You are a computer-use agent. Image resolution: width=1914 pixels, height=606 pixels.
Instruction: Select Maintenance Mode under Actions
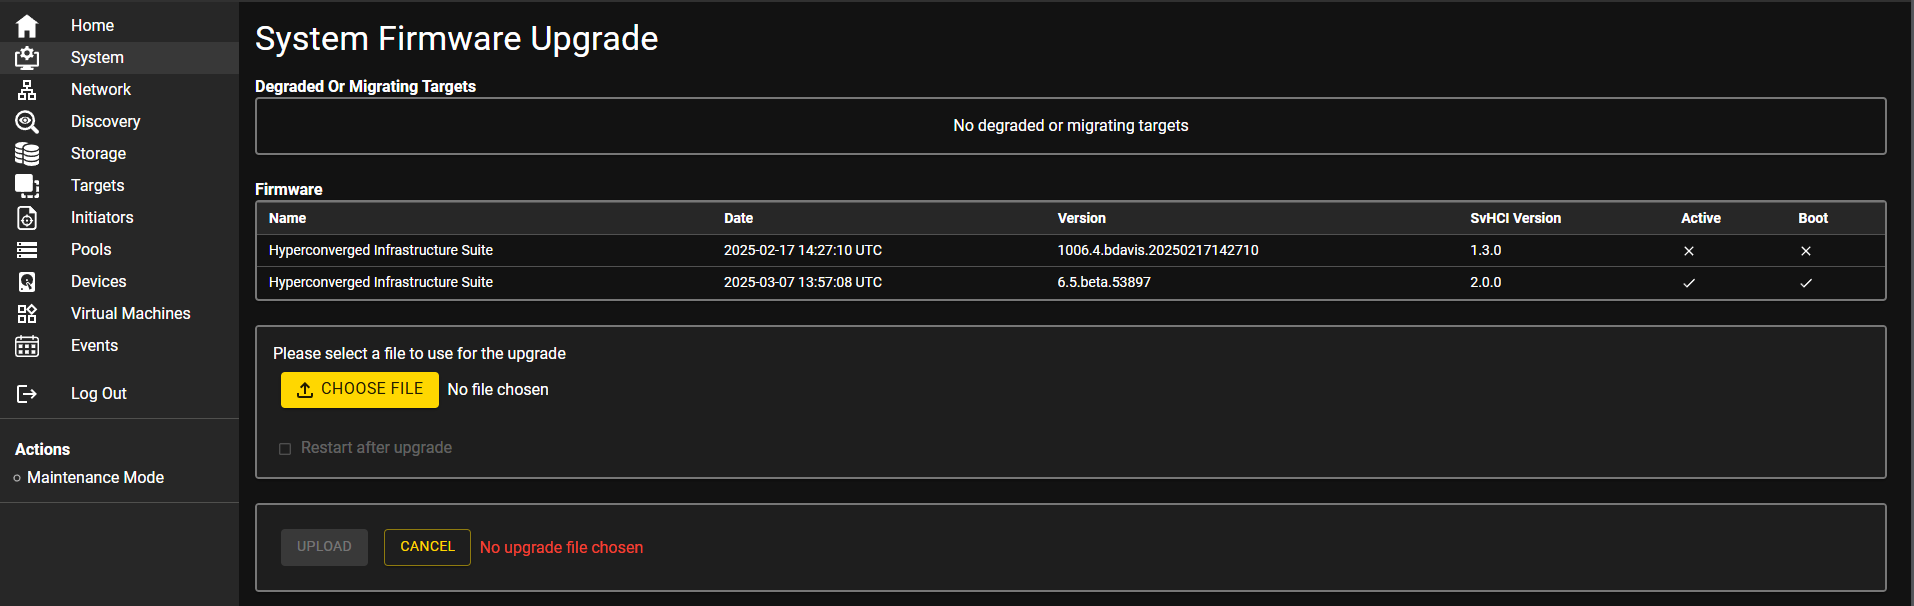[x=95, y=478]
